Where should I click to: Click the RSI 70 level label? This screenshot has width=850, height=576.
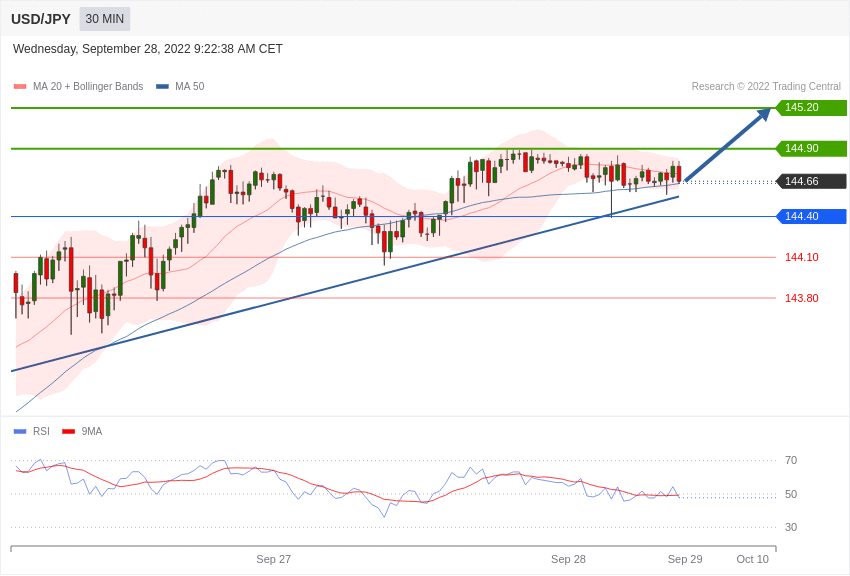[x=791, y=461]
